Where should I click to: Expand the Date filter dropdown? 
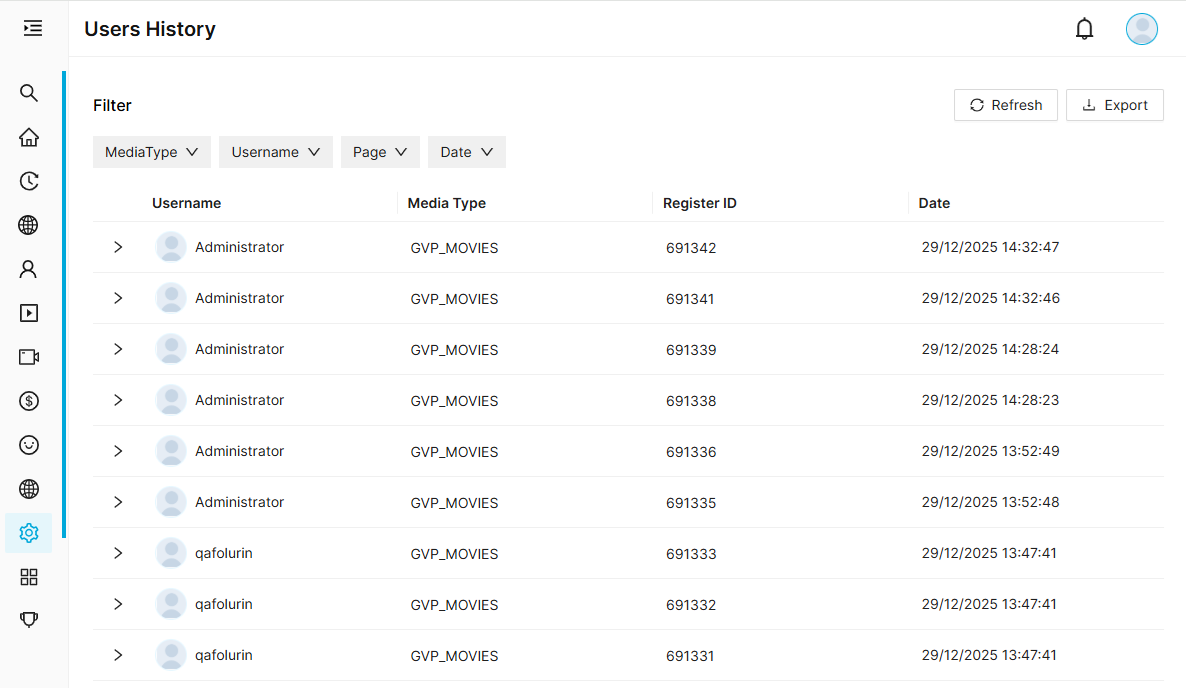coord(466,152)
